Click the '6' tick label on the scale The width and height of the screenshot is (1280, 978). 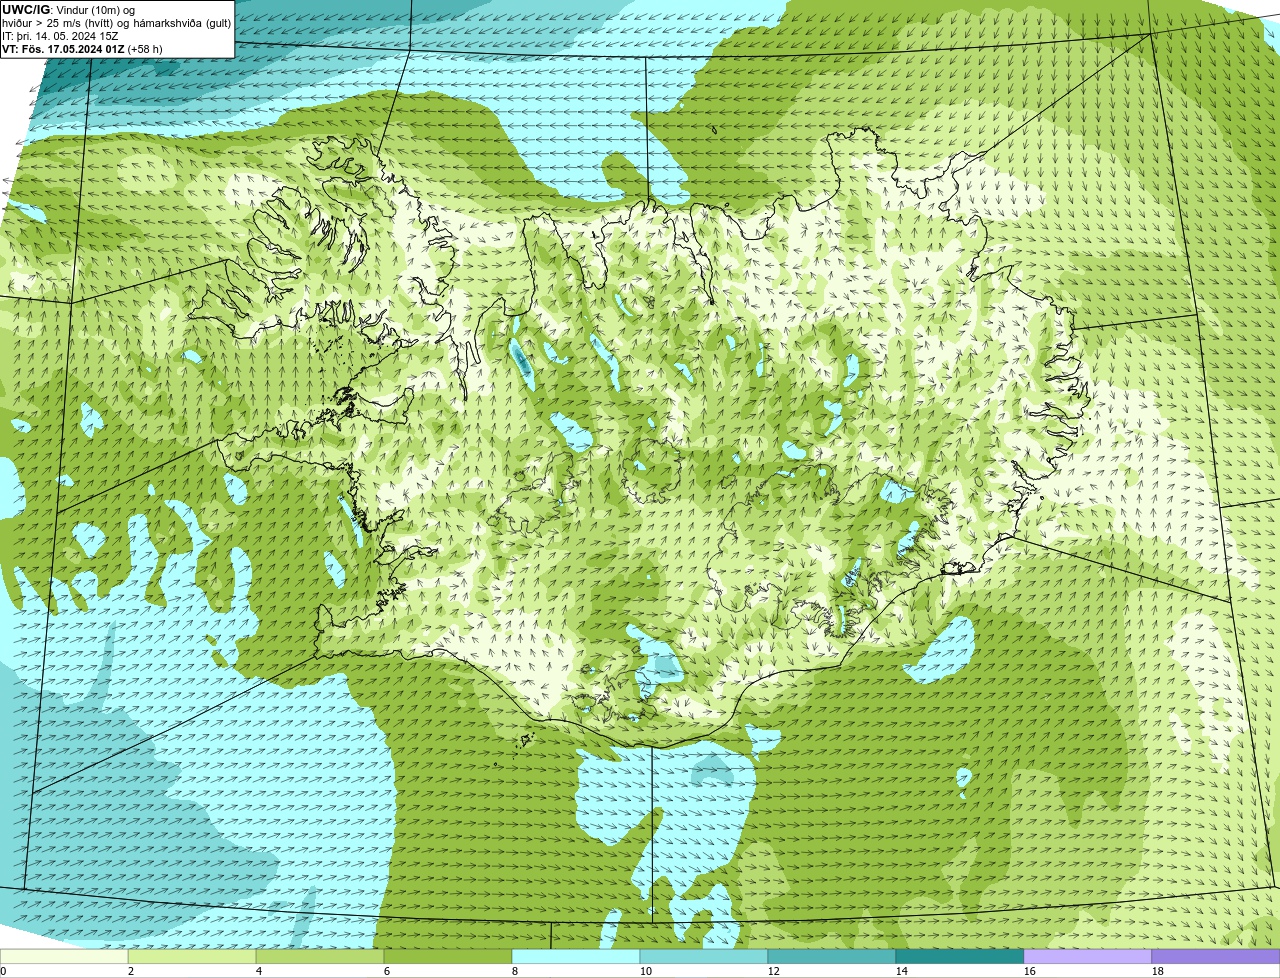[x=387, y=971]
